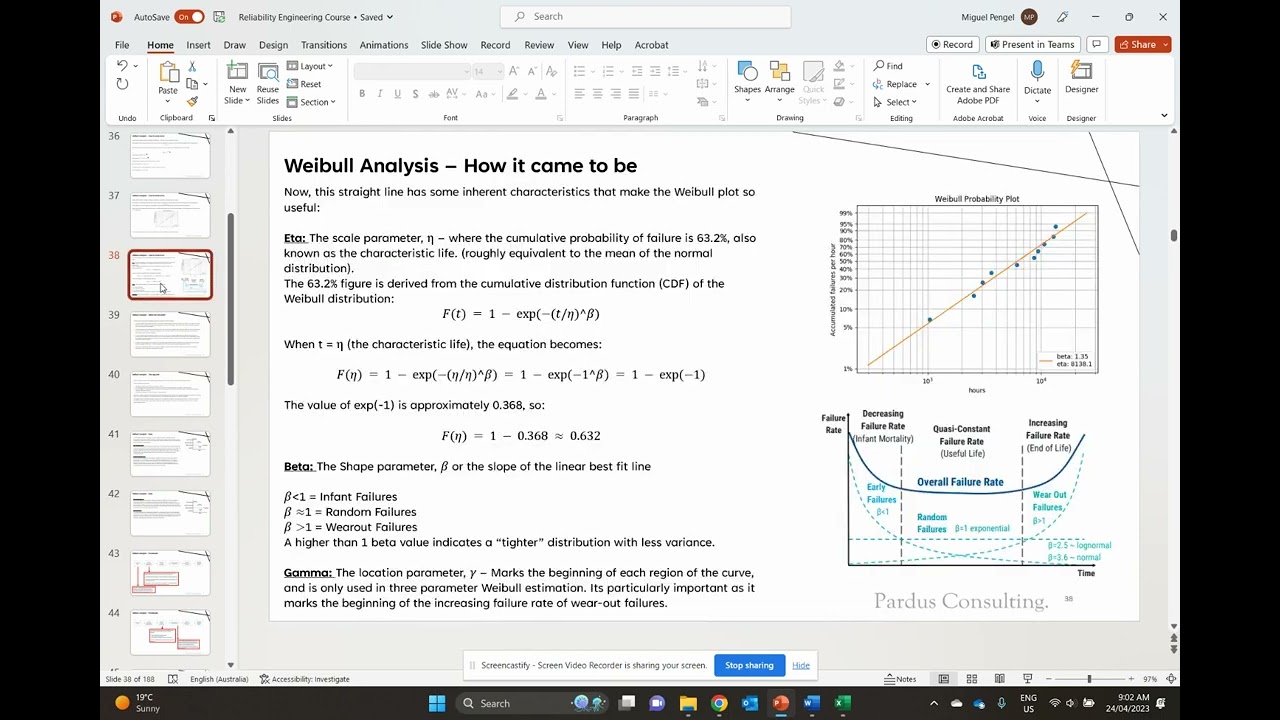Fit slide to current window
The height and width of the screenshot is (720, 1280).
[x=1171, y=679]
